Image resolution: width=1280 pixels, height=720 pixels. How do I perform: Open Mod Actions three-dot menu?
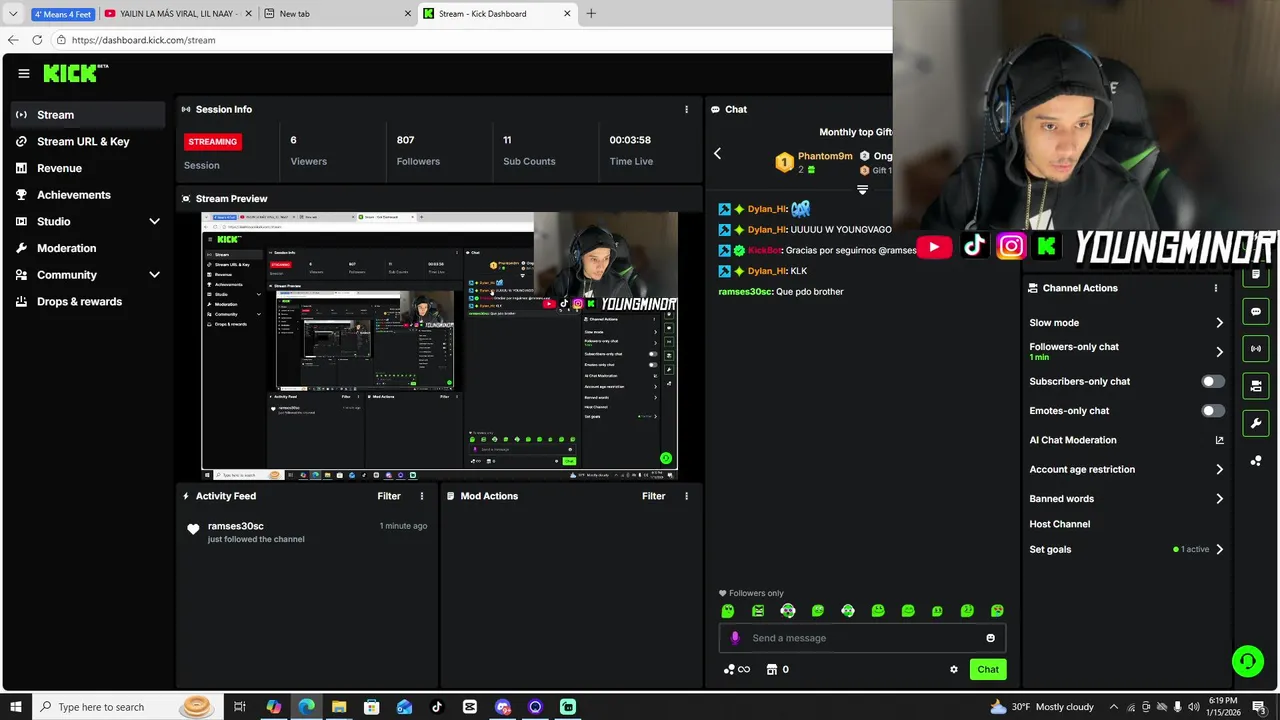click(686, 496)
